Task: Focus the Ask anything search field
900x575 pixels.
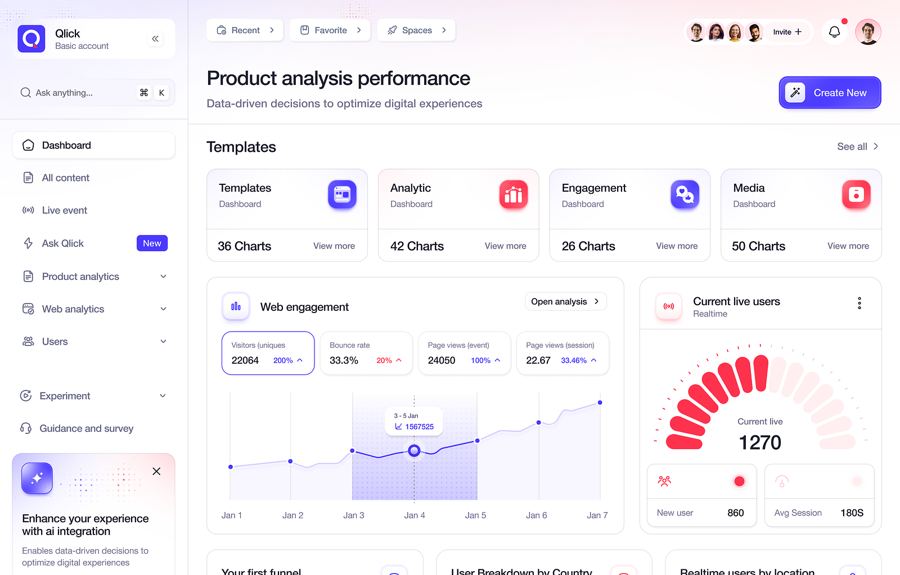Action: [93, 92]
